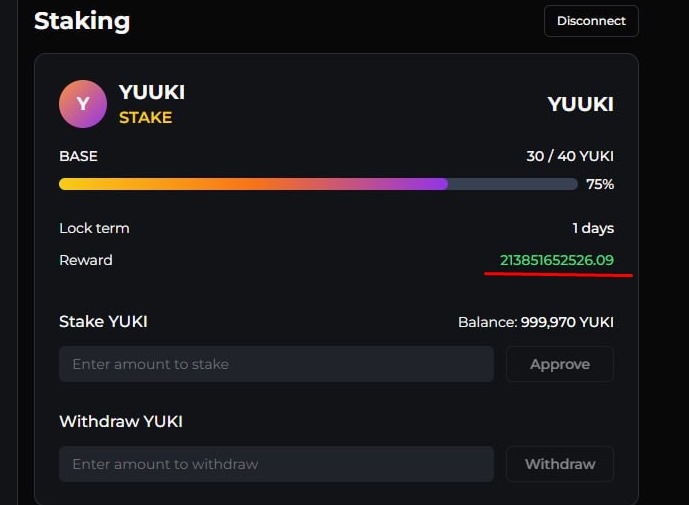Viewport: 689px width, 505px height.
Task: Click the right-side YUUKI token name
Action: tap(580, 104)
